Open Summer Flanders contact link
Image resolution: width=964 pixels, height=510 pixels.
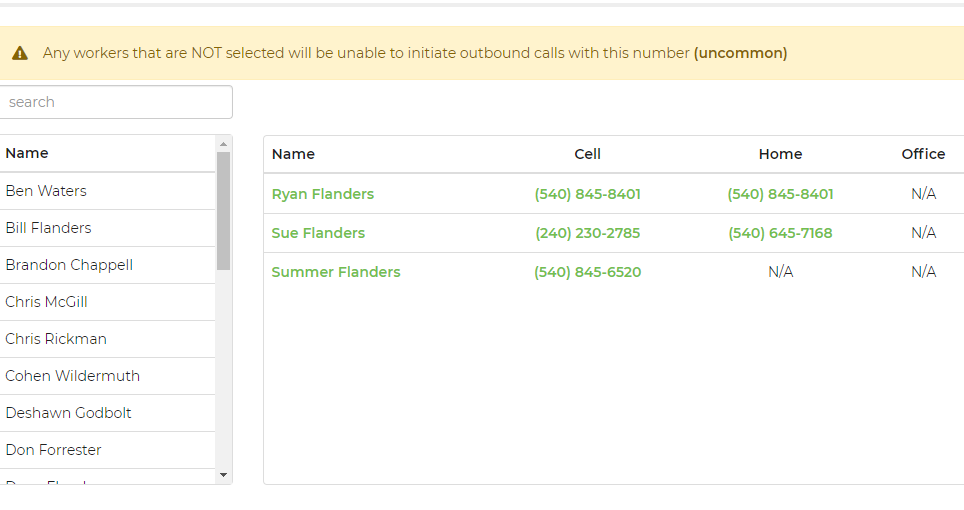[336, 272]
